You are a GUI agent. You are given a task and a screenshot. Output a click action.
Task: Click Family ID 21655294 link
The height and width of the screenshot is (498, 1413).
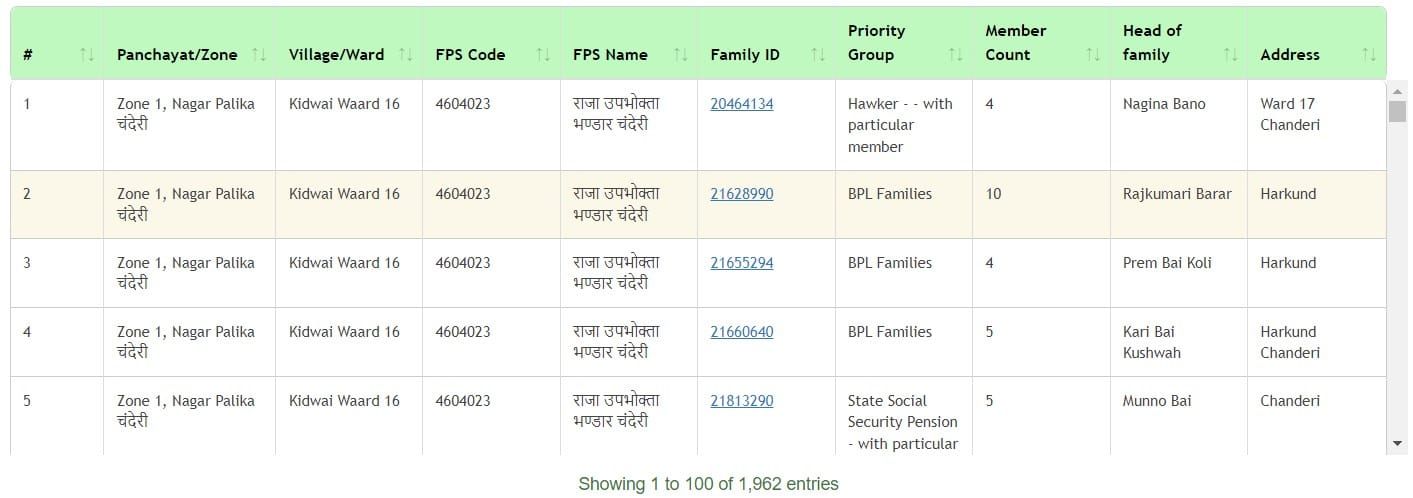point(741,263)
